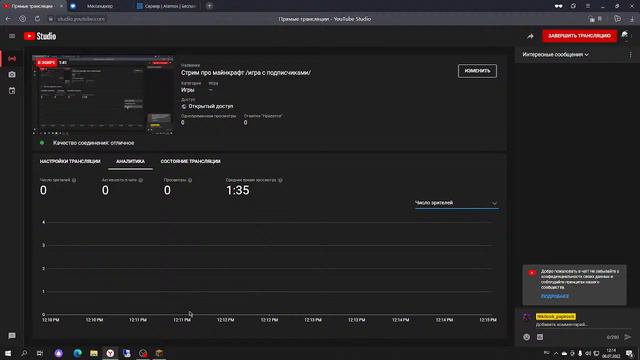Open the account avatar in top right
This screenshot has width=640, height=360.
pos(625,36)
